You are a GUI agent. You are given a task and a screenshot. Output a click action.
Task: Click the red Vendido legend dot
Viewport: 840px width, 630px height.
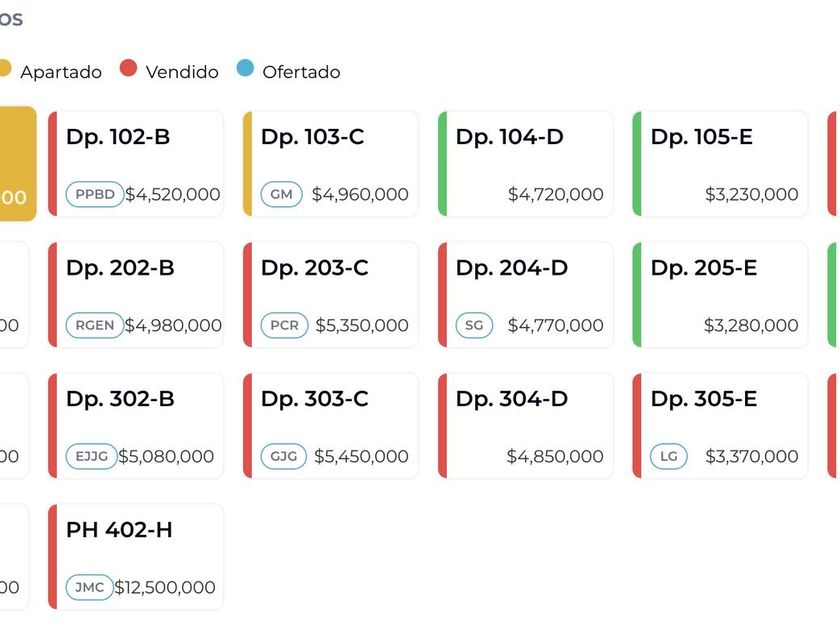point(128,69)
